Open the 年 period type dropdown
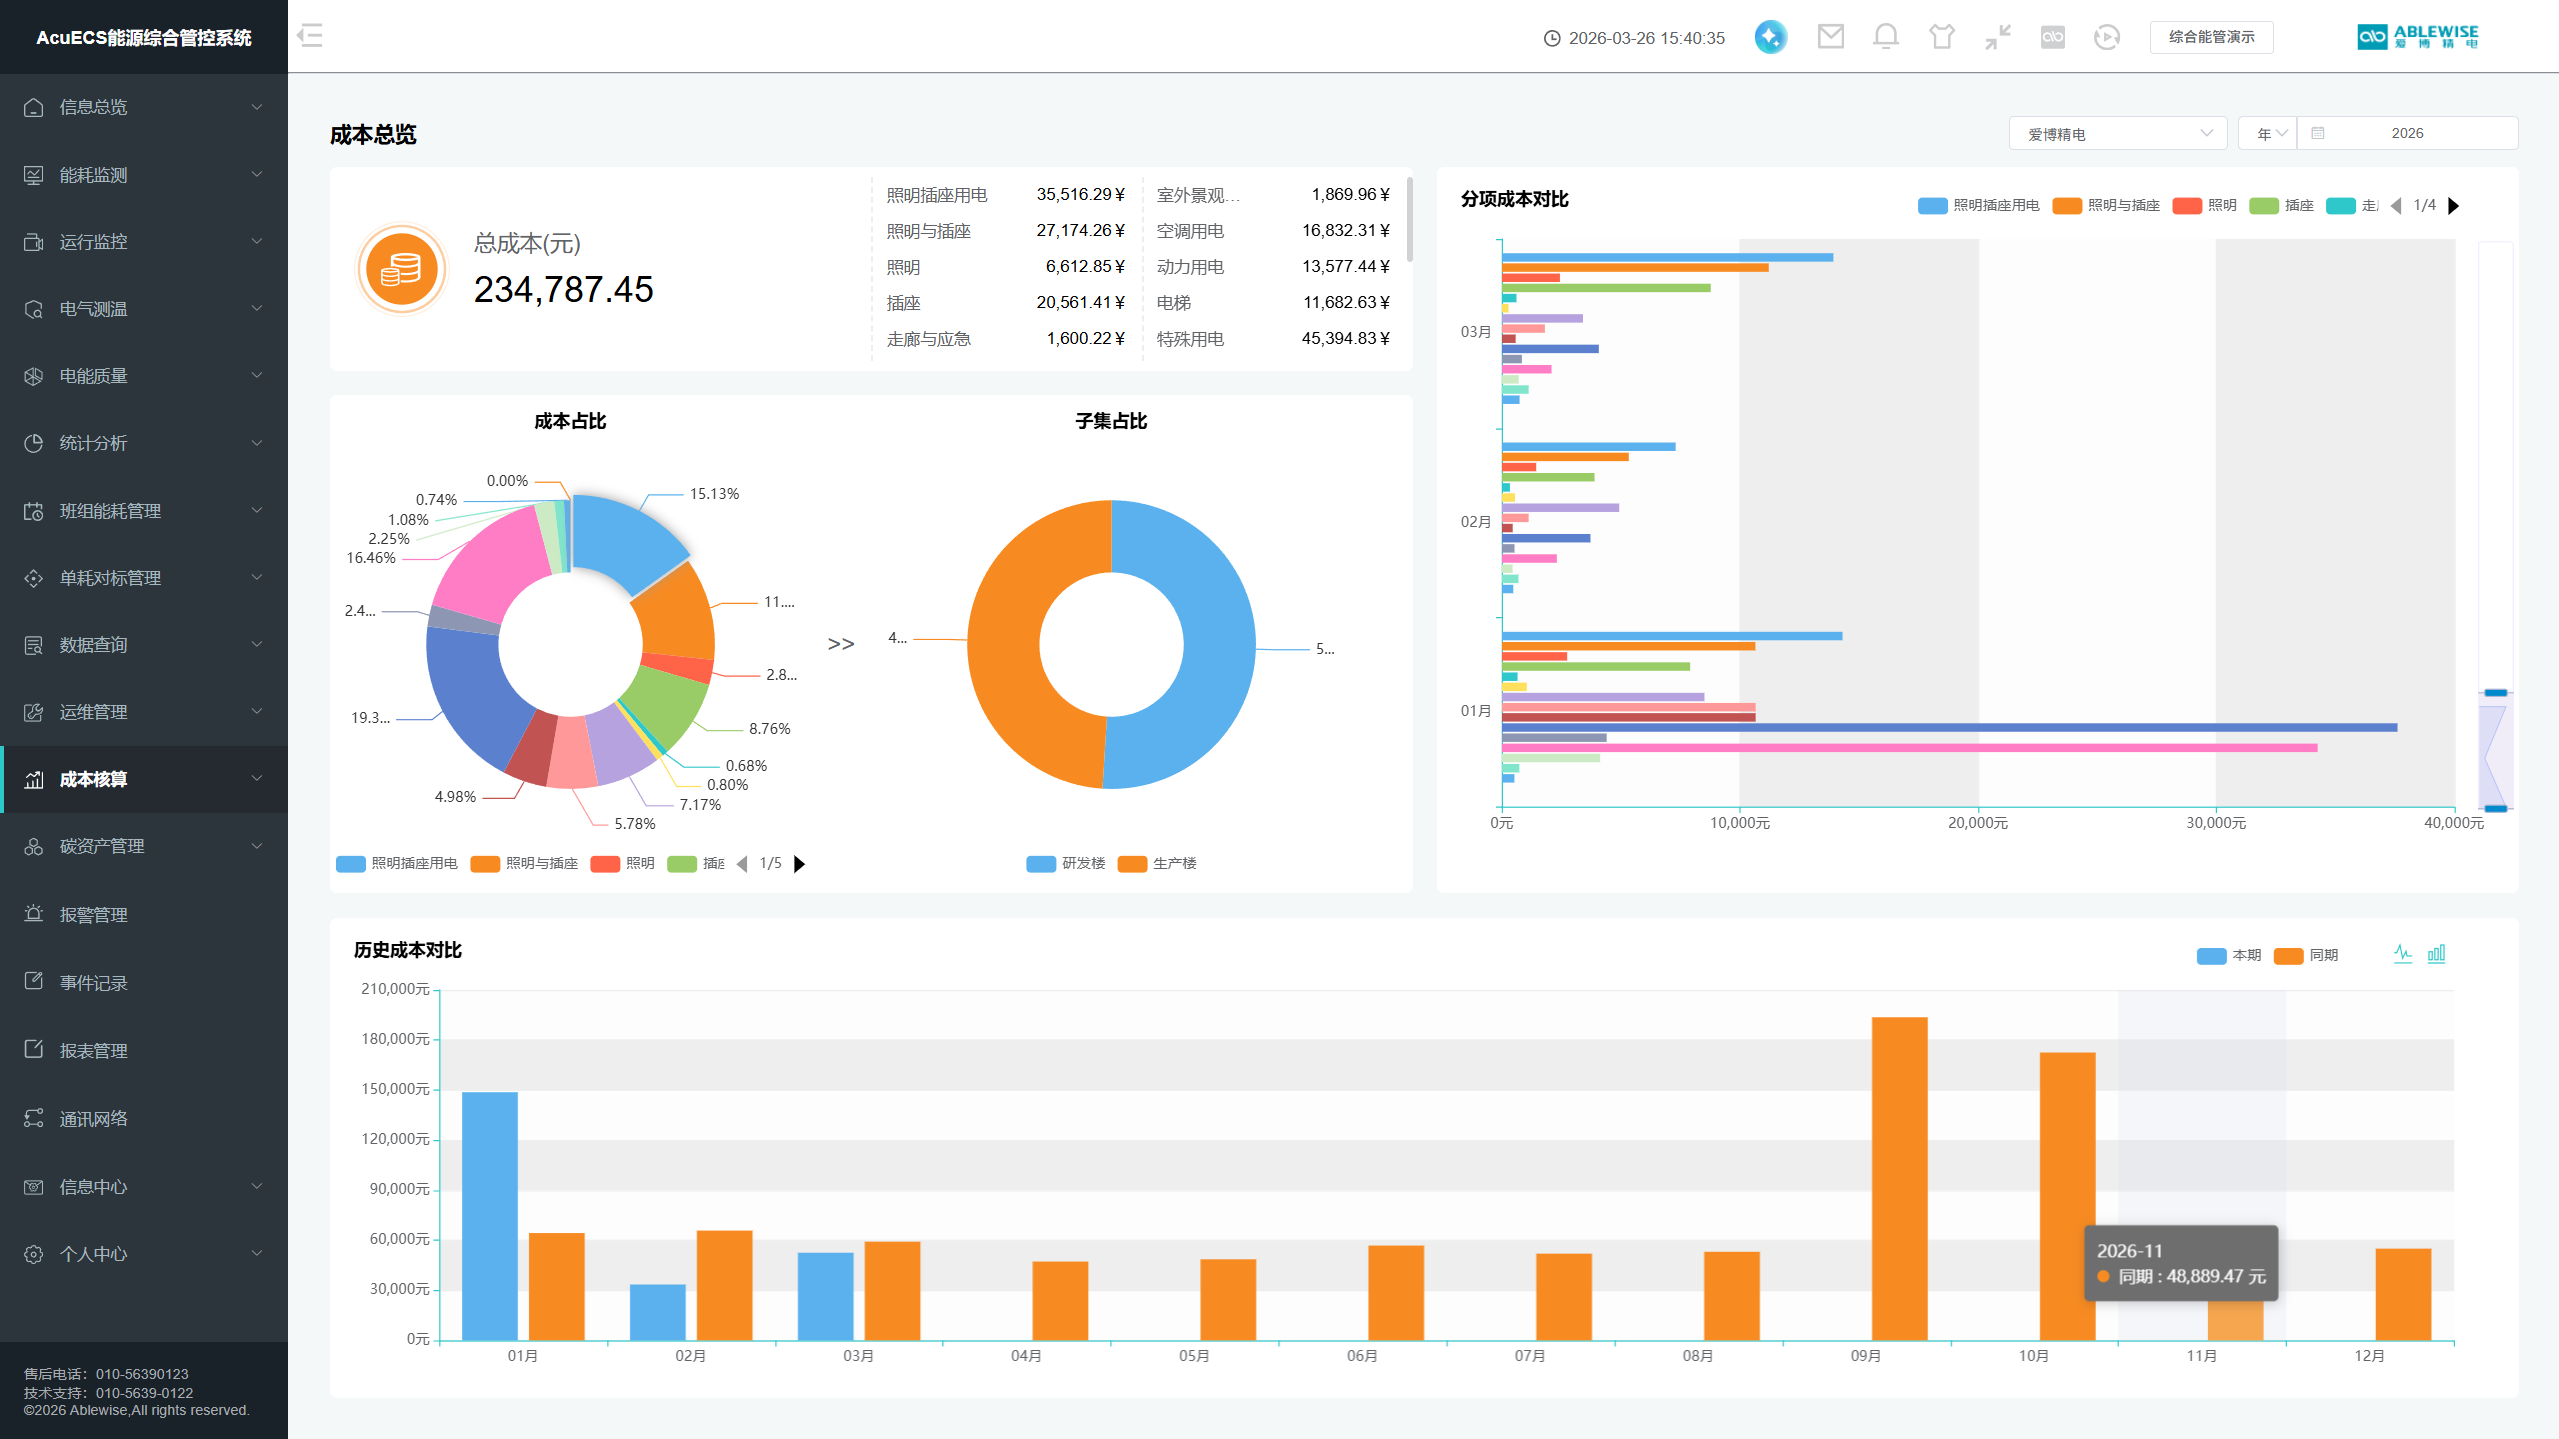 2266,133
